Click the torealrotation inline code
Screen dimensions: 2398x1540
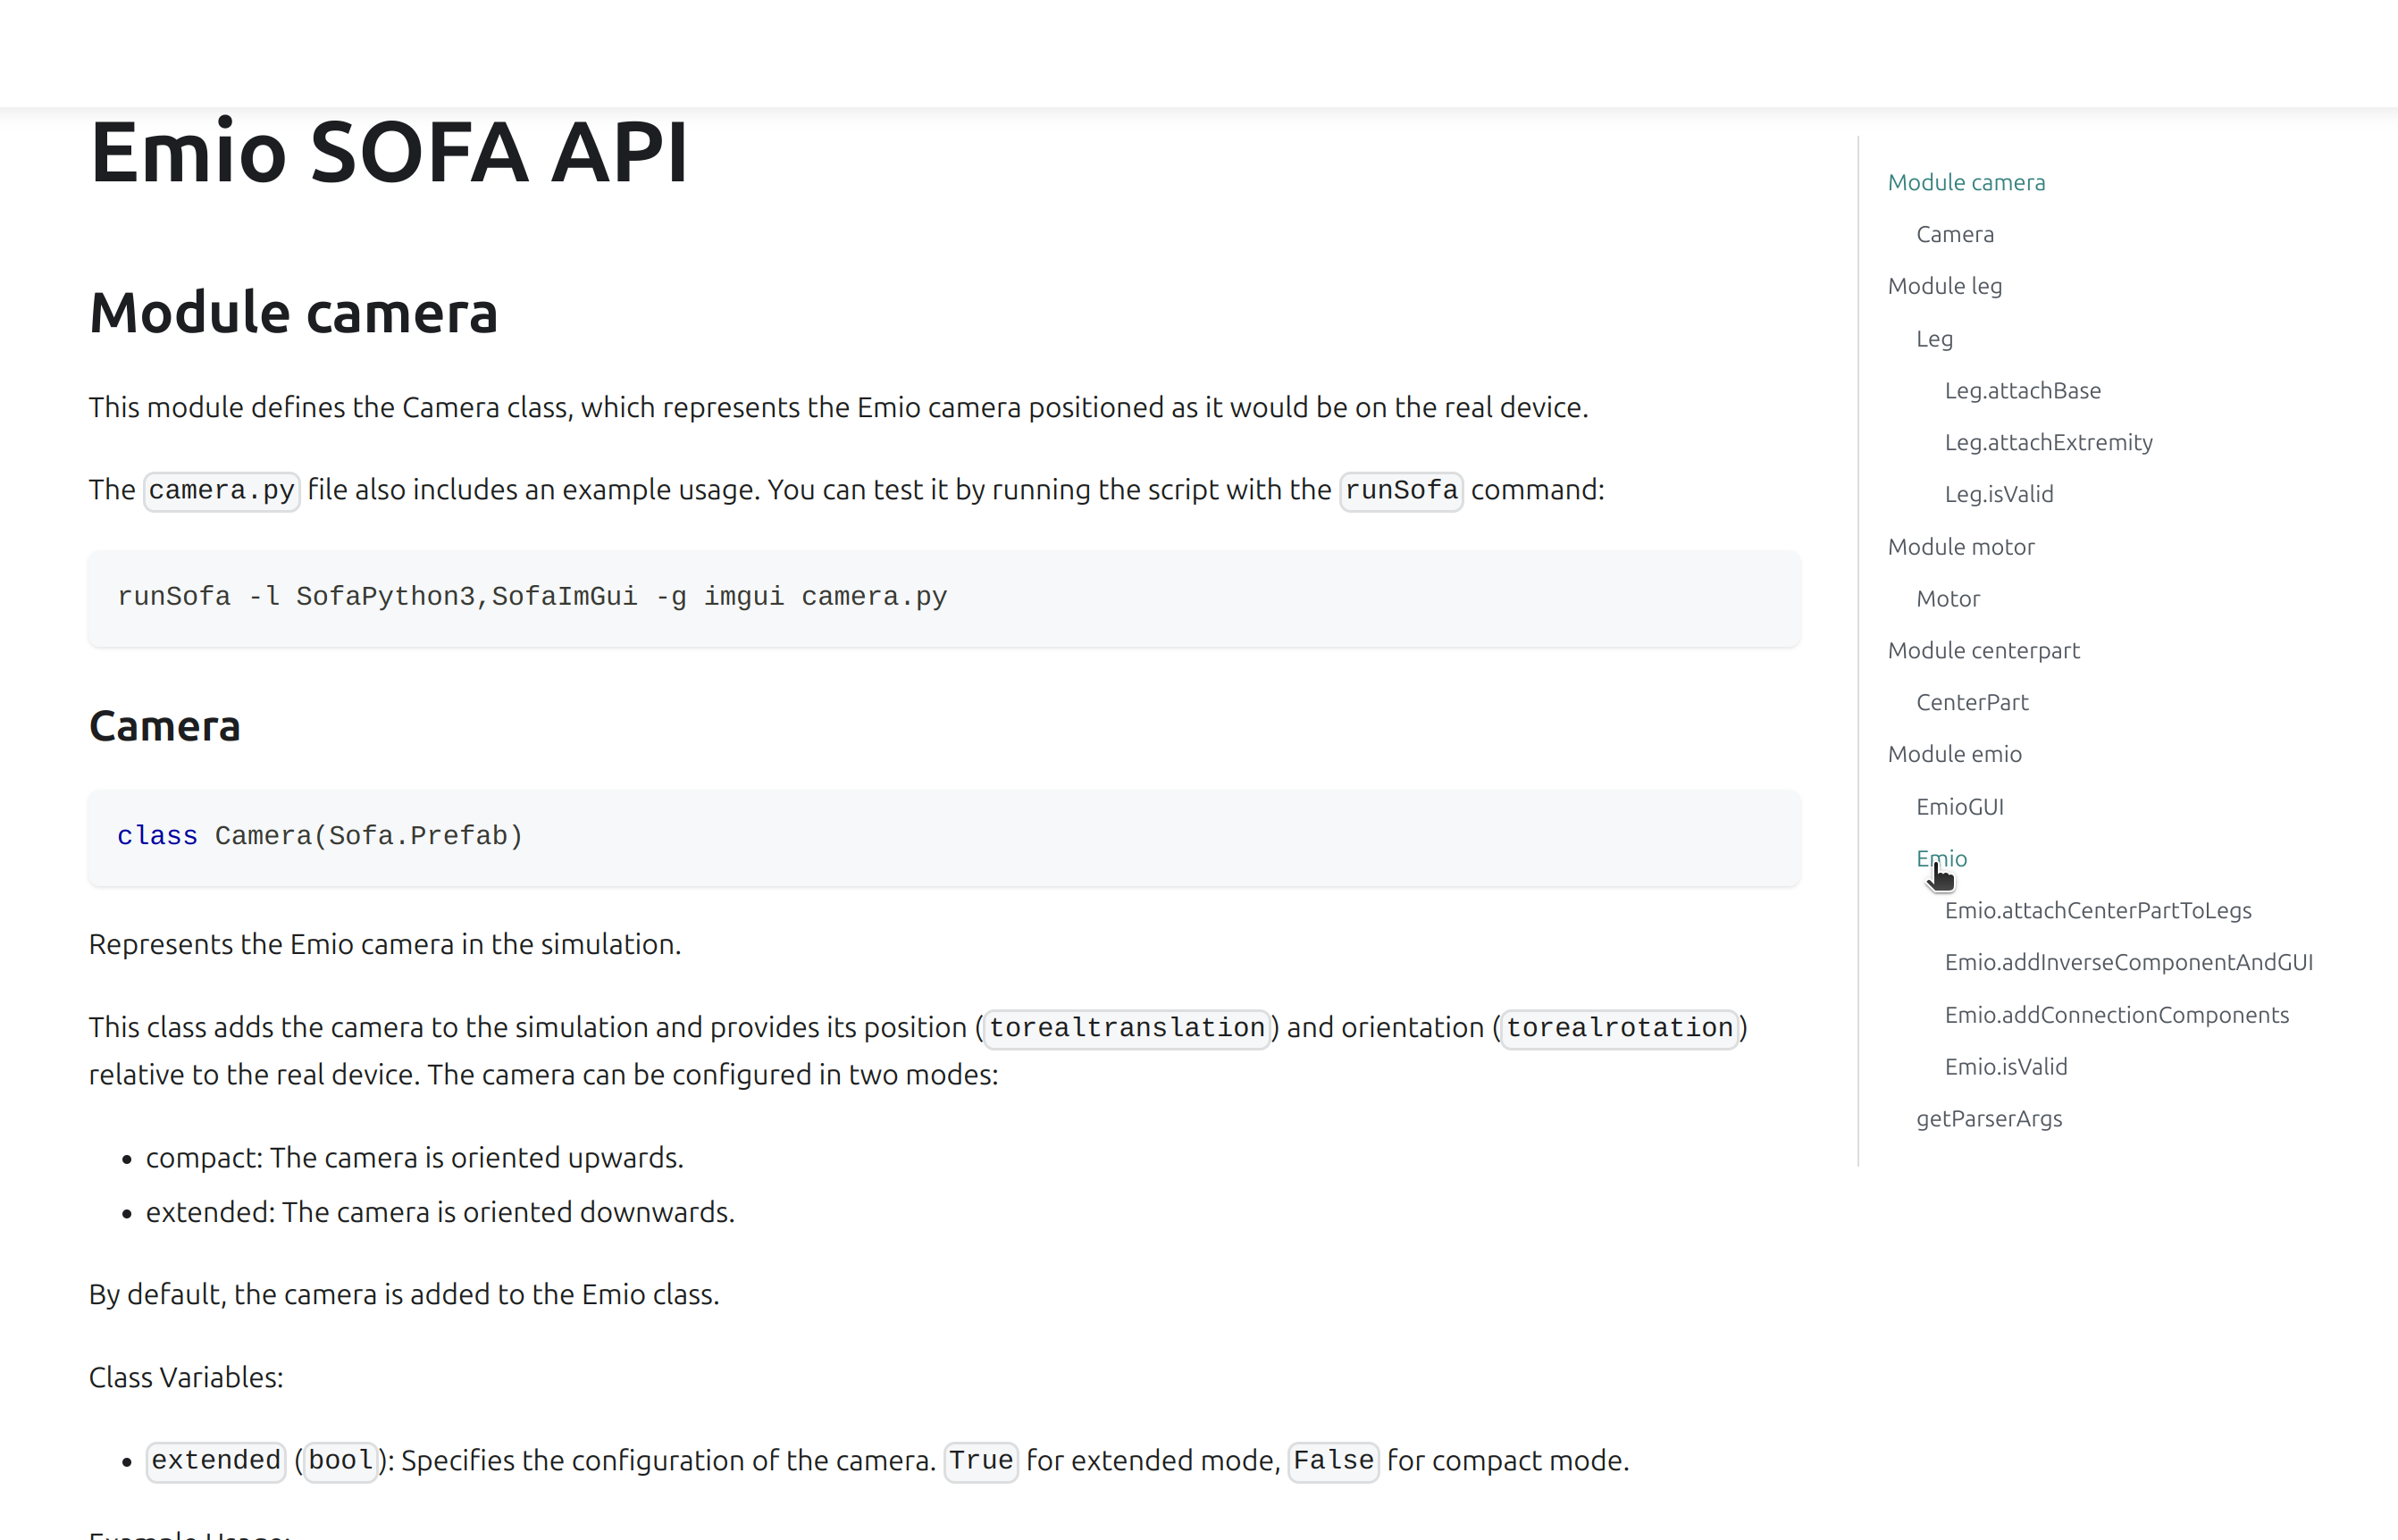(x=1619, y=1028)
